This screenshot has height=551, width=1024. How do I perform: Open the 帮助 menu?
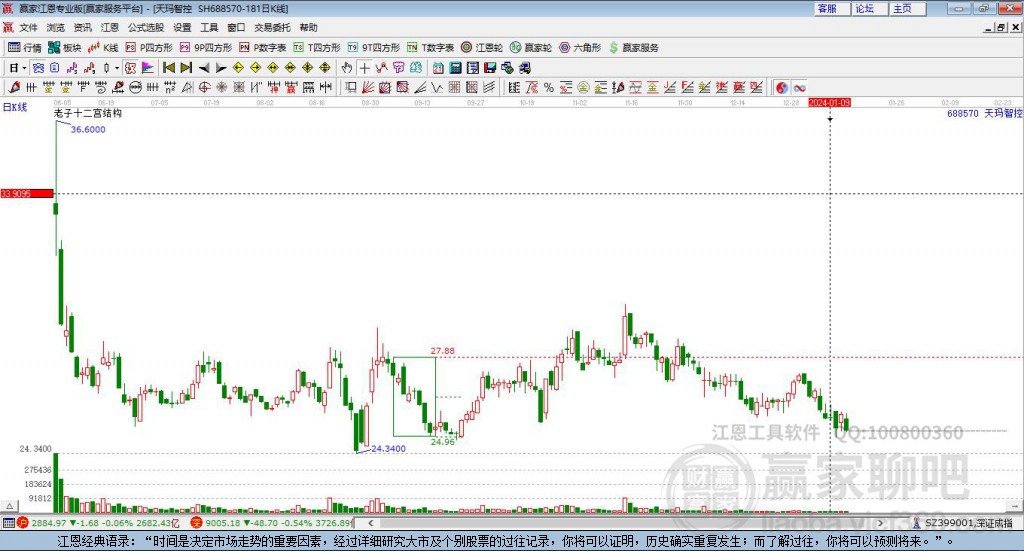308,27
